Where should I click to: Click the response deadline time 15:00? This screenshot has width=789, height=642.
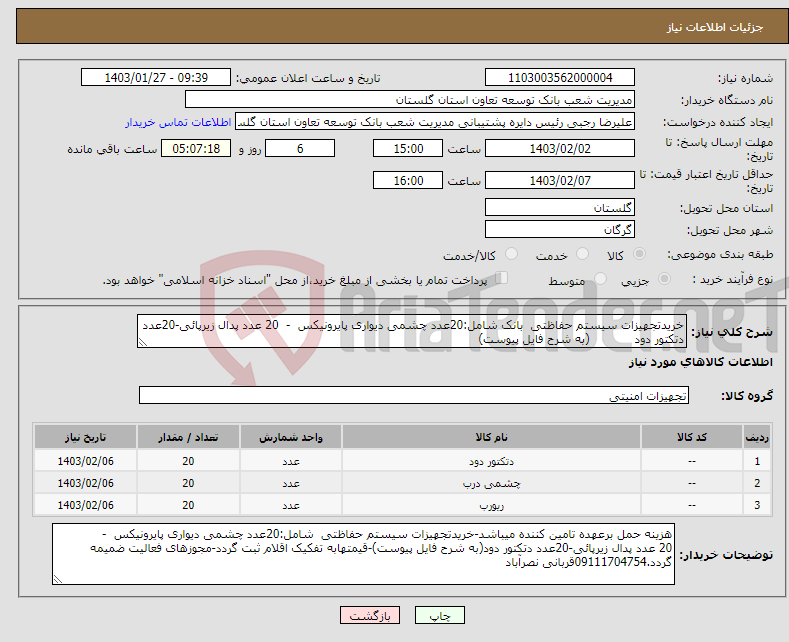pyautogui.click(x=408, y=148)
